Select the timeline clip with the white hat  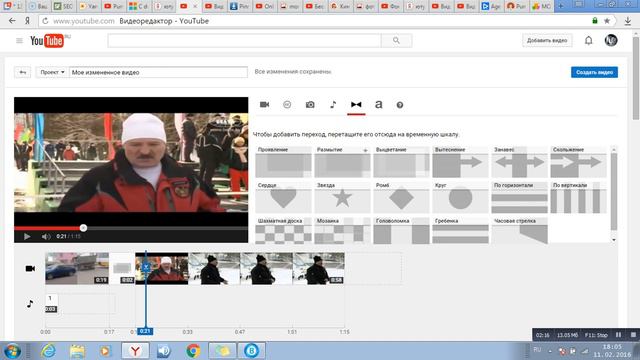click(162, 268)
